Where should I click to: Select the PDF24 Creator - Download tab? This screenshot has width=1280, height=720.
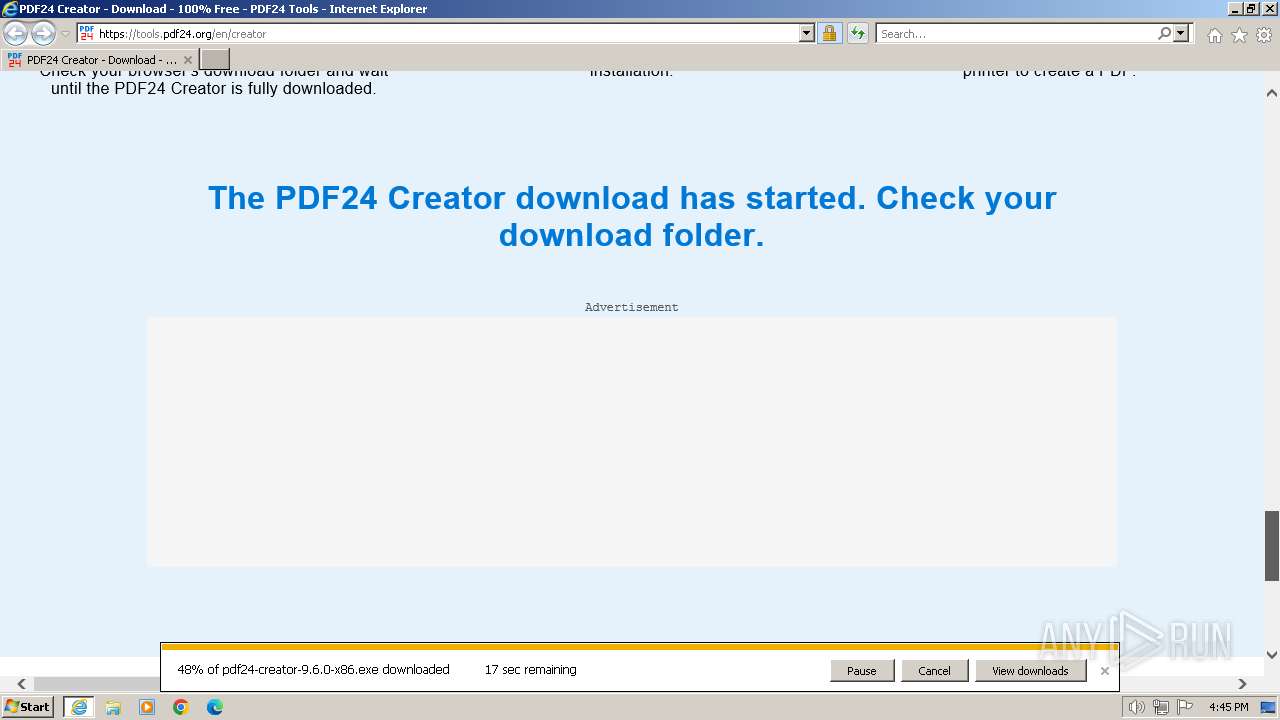coord(100,59)
